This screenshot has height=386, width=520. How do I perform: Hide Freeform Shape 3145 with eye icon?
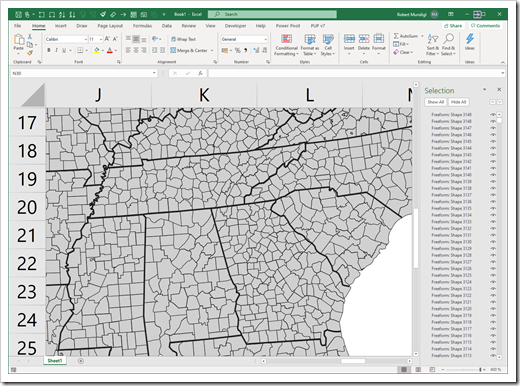tap(493, 141)
